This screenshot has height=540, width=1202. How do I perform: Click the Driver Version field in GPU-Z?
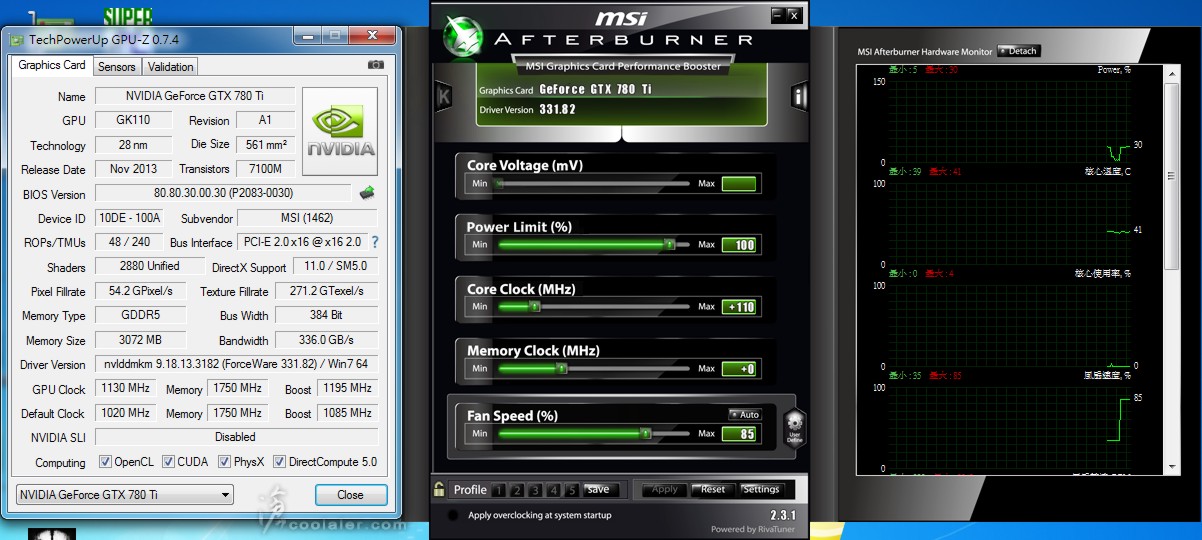coord(237,364)
